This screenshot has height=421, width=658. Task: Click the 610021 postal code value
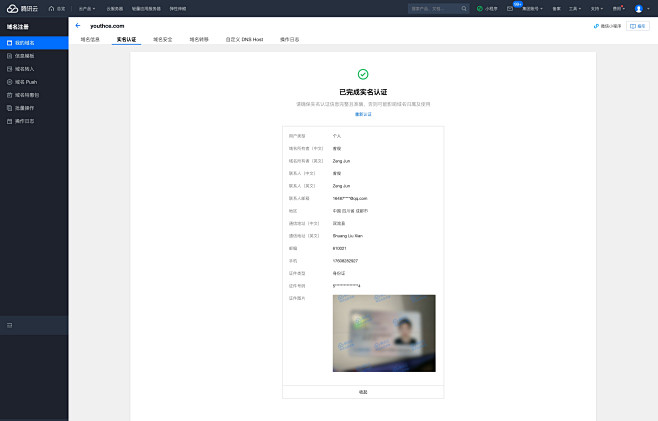[339, 248]
